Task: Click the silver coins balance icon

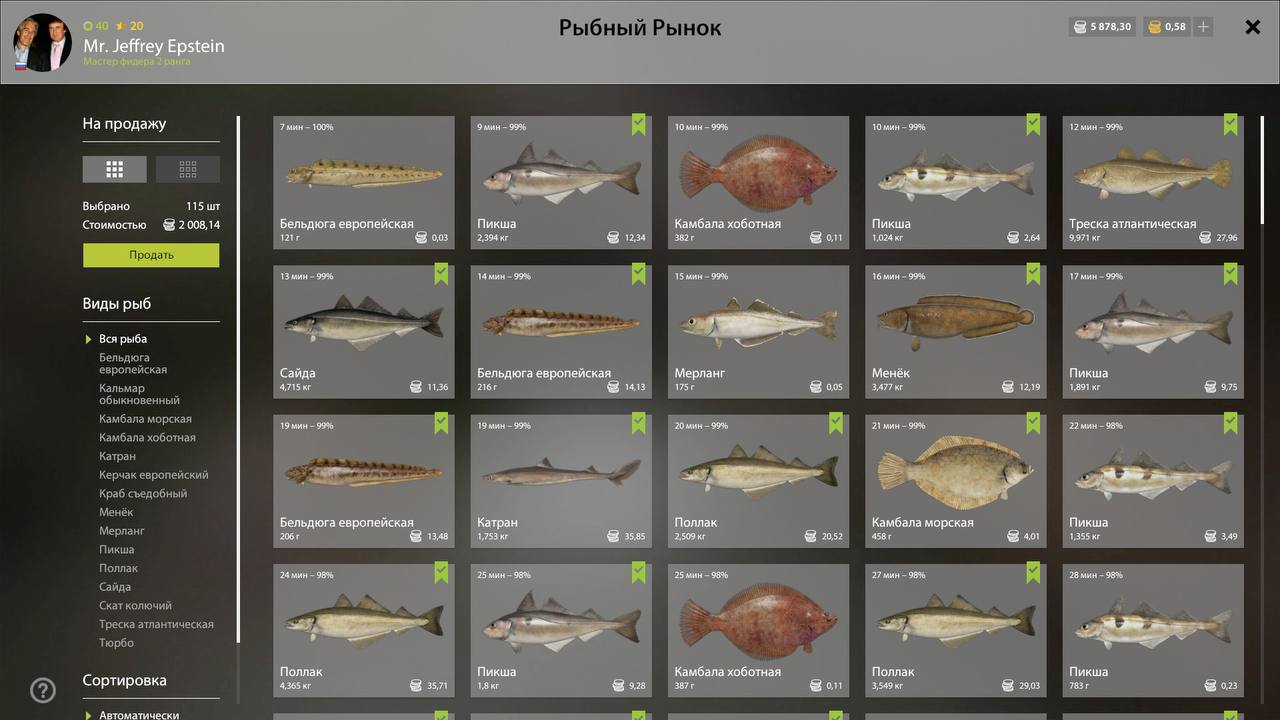Action: [1080, 27]
